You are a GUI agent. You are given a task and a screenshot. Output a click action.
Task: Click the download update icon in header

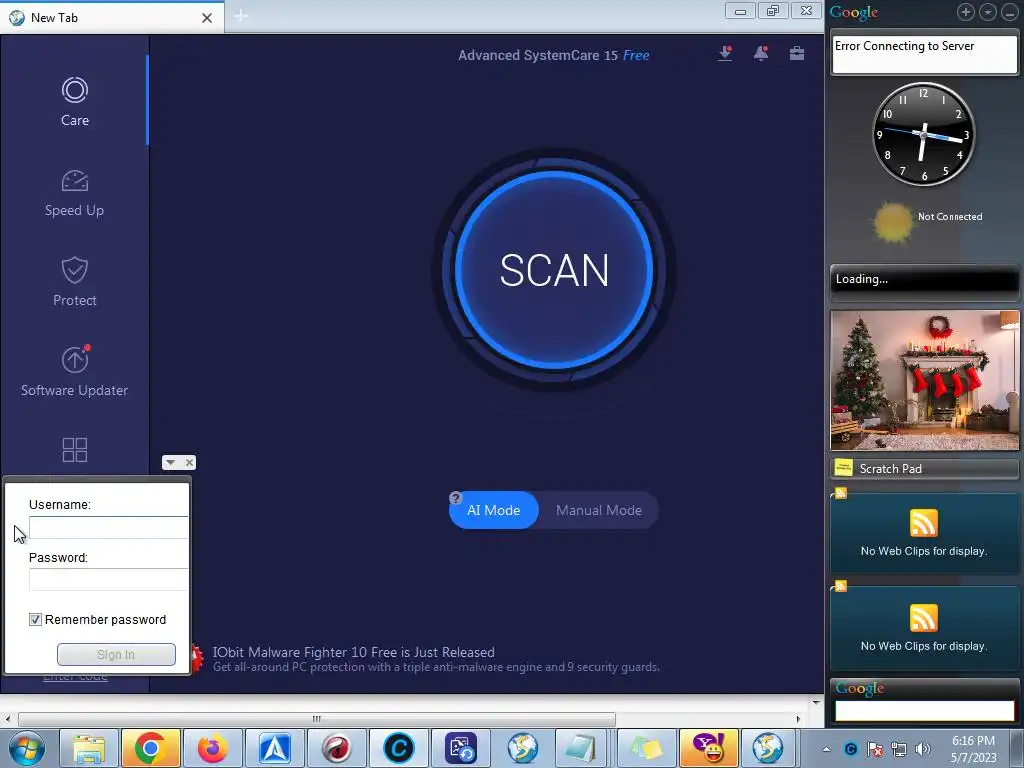725,53
